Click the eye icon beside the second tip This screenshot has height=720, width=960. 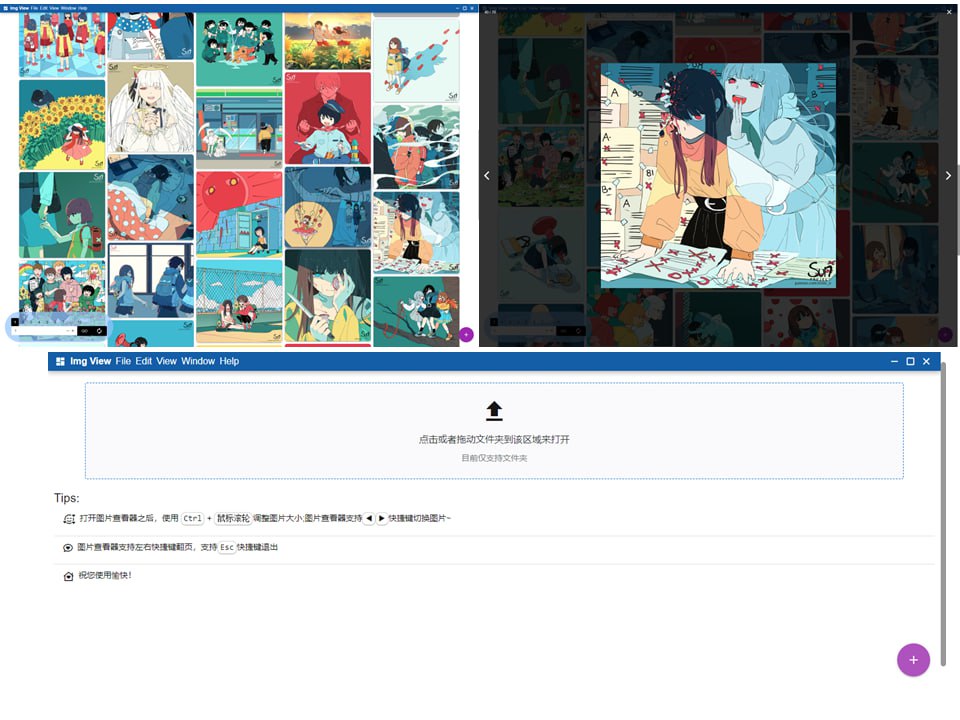click(x=66, y=546)
